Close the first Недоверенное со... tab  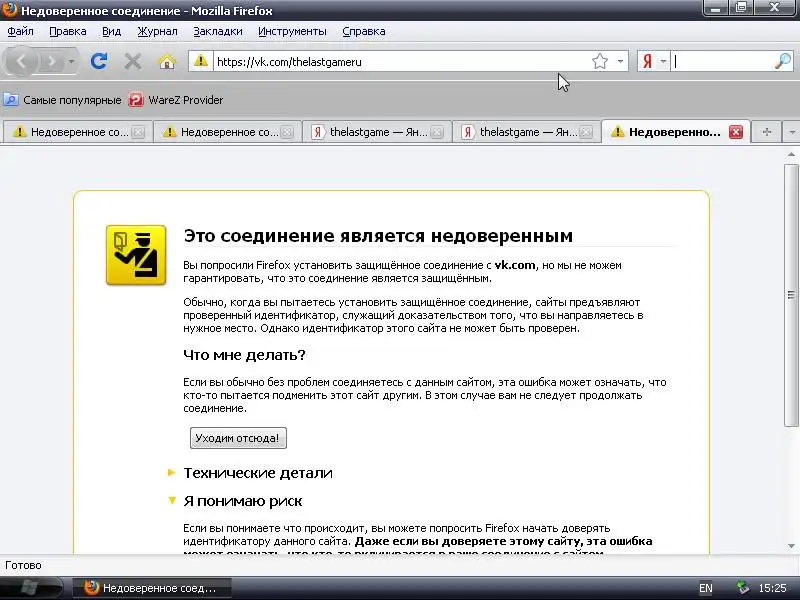[138, 132]
